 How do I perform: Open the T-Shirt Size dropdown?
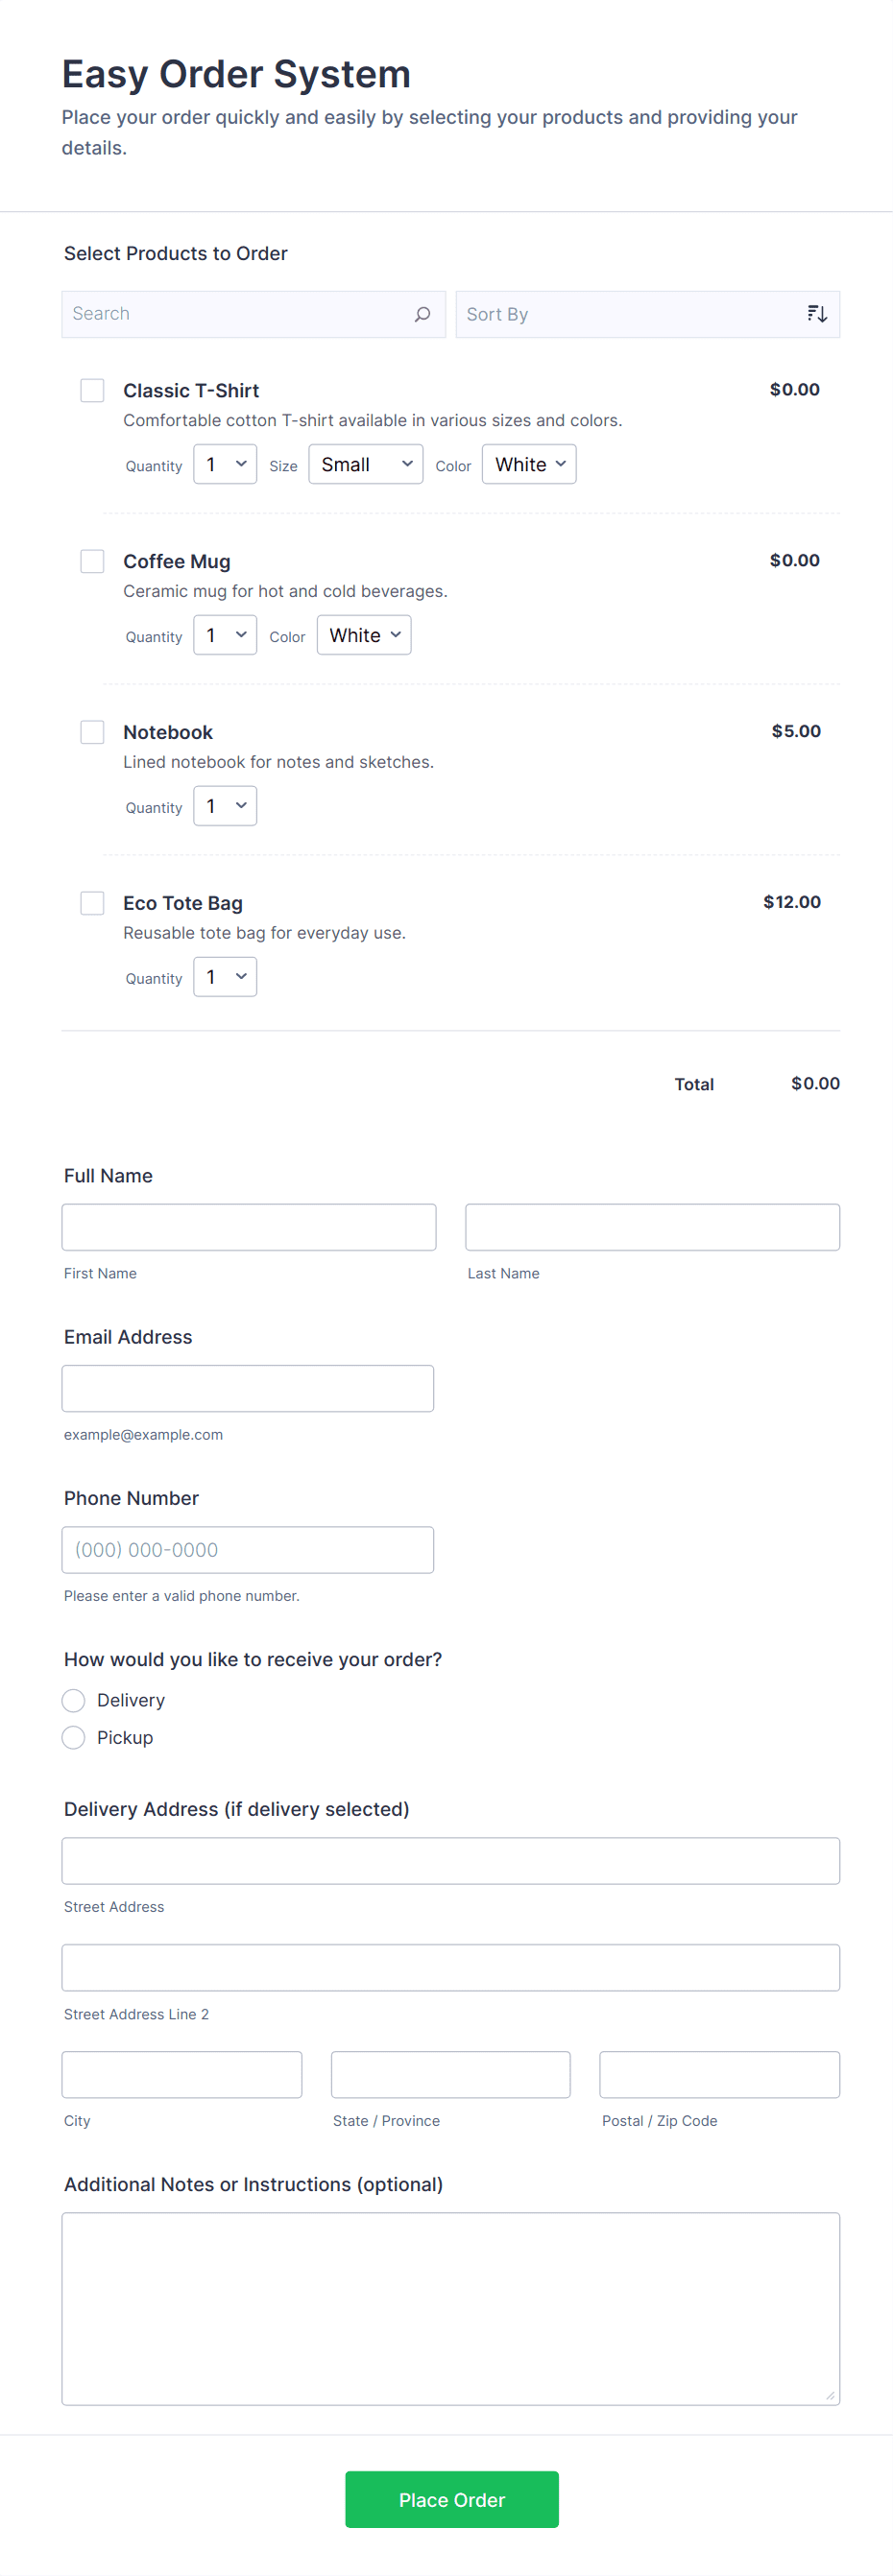(x=365, y=463)
